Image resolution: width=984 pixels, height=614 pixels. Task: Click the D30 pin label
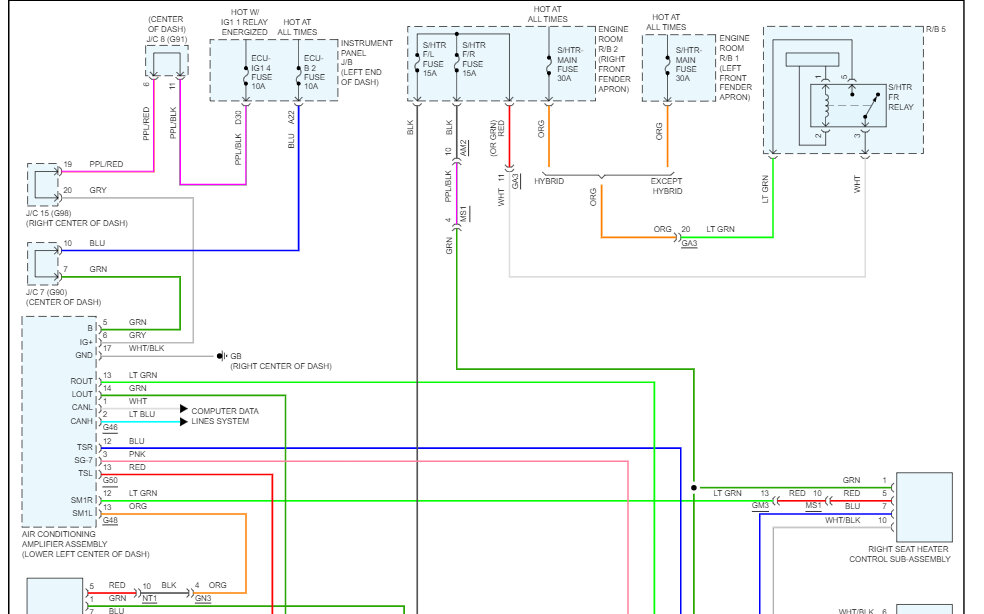pos(238,117)
